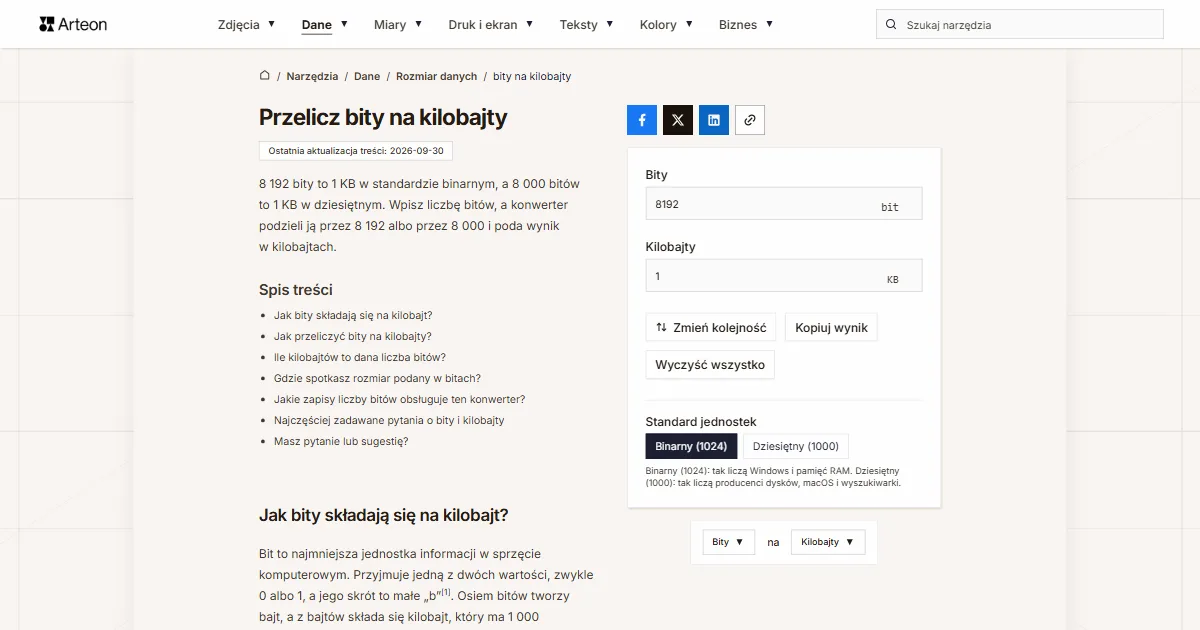
Task: Click Zmień kolejność button
Action: tap(711, 327)
